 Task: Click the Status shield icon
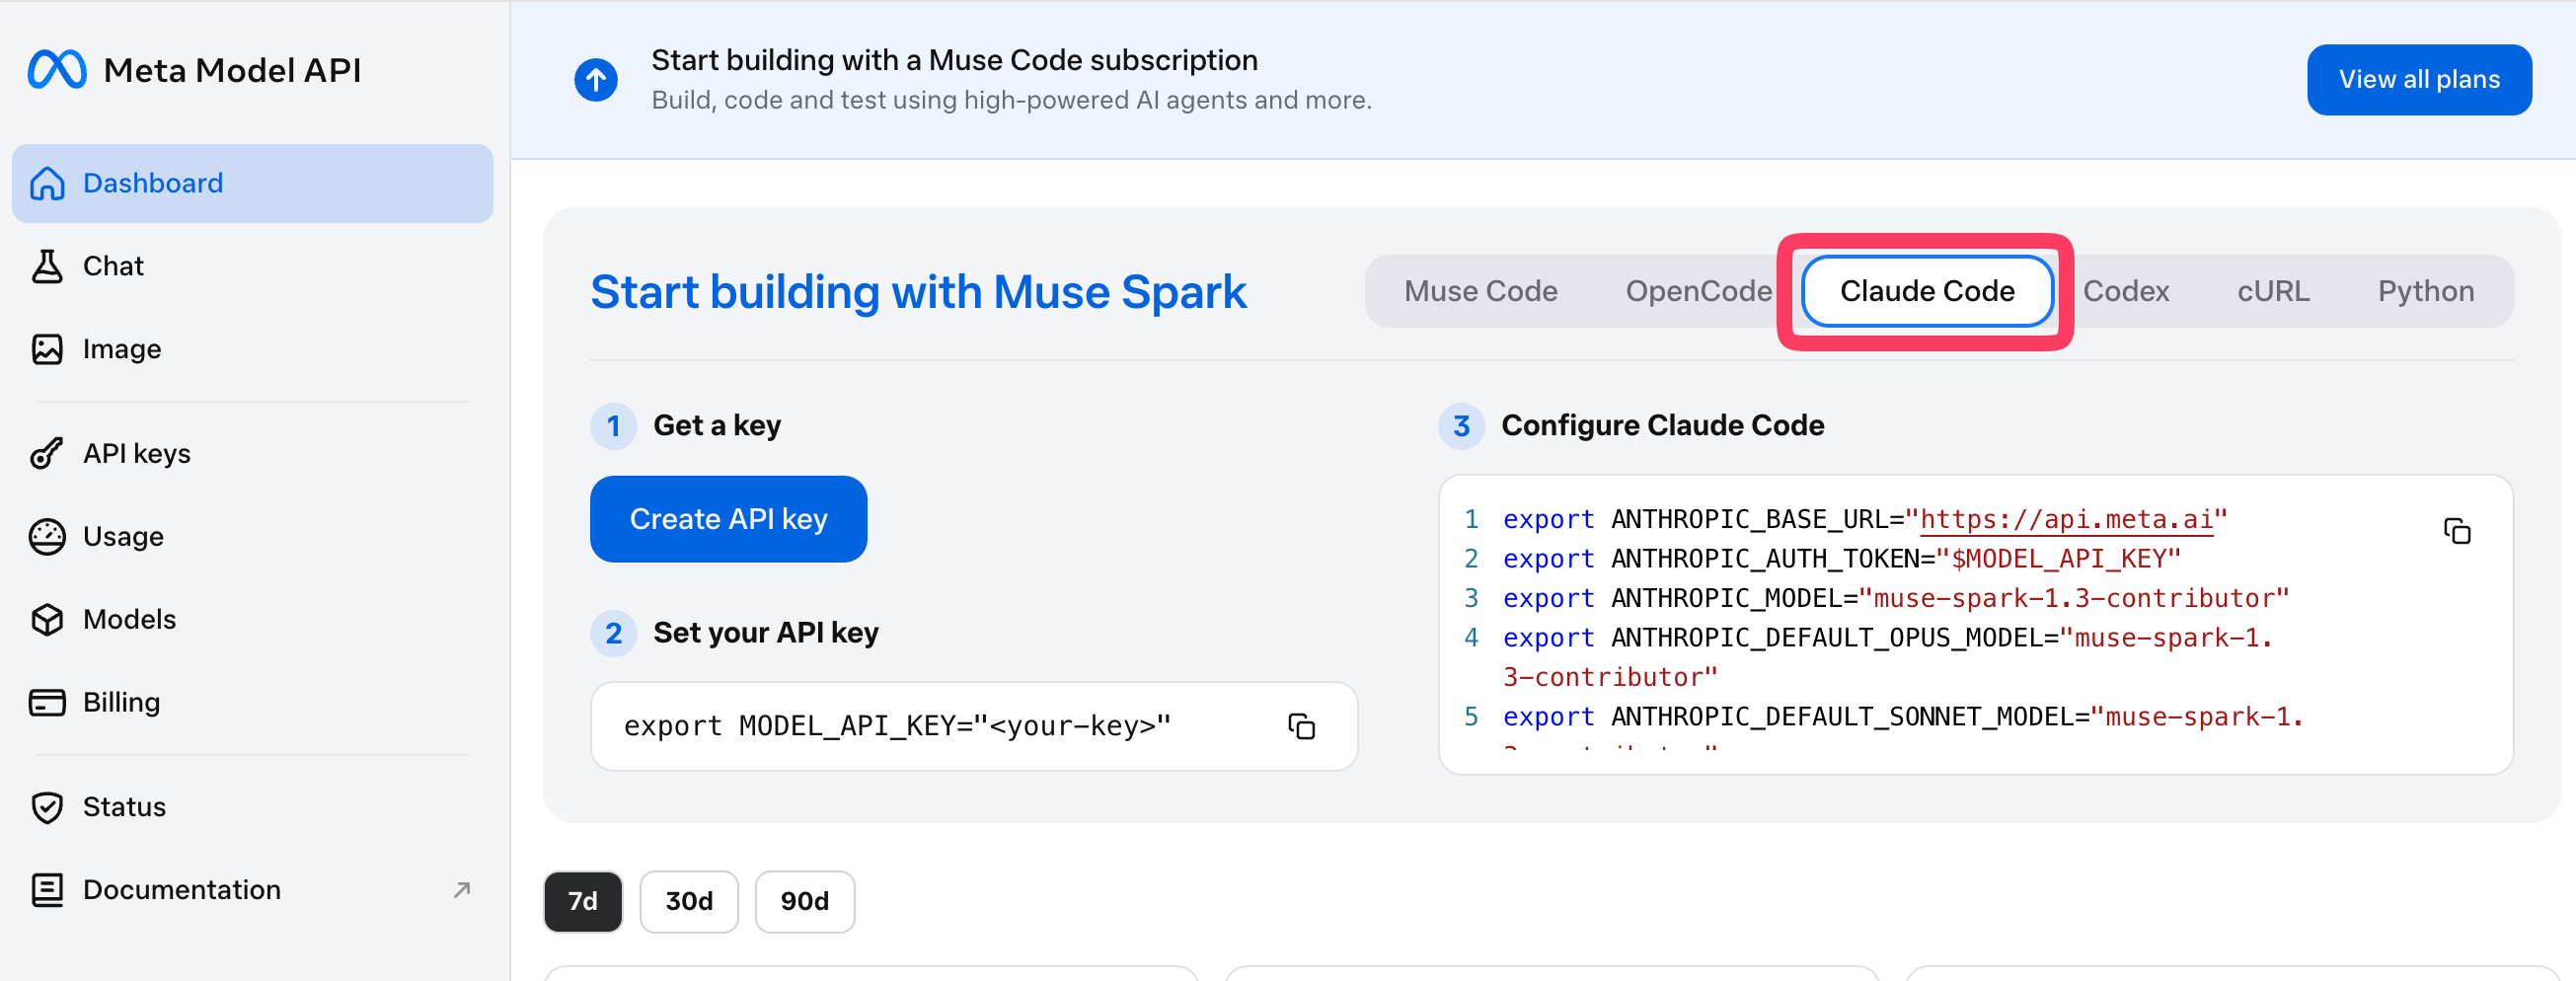[x=47, y=806]
